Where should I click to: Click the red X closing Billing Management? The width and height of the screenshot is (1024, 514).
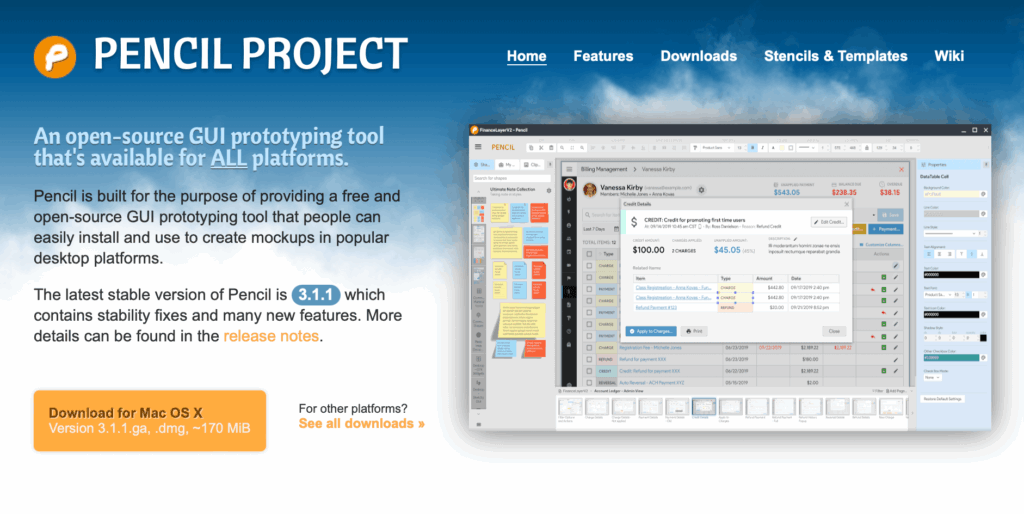point(901,169)
